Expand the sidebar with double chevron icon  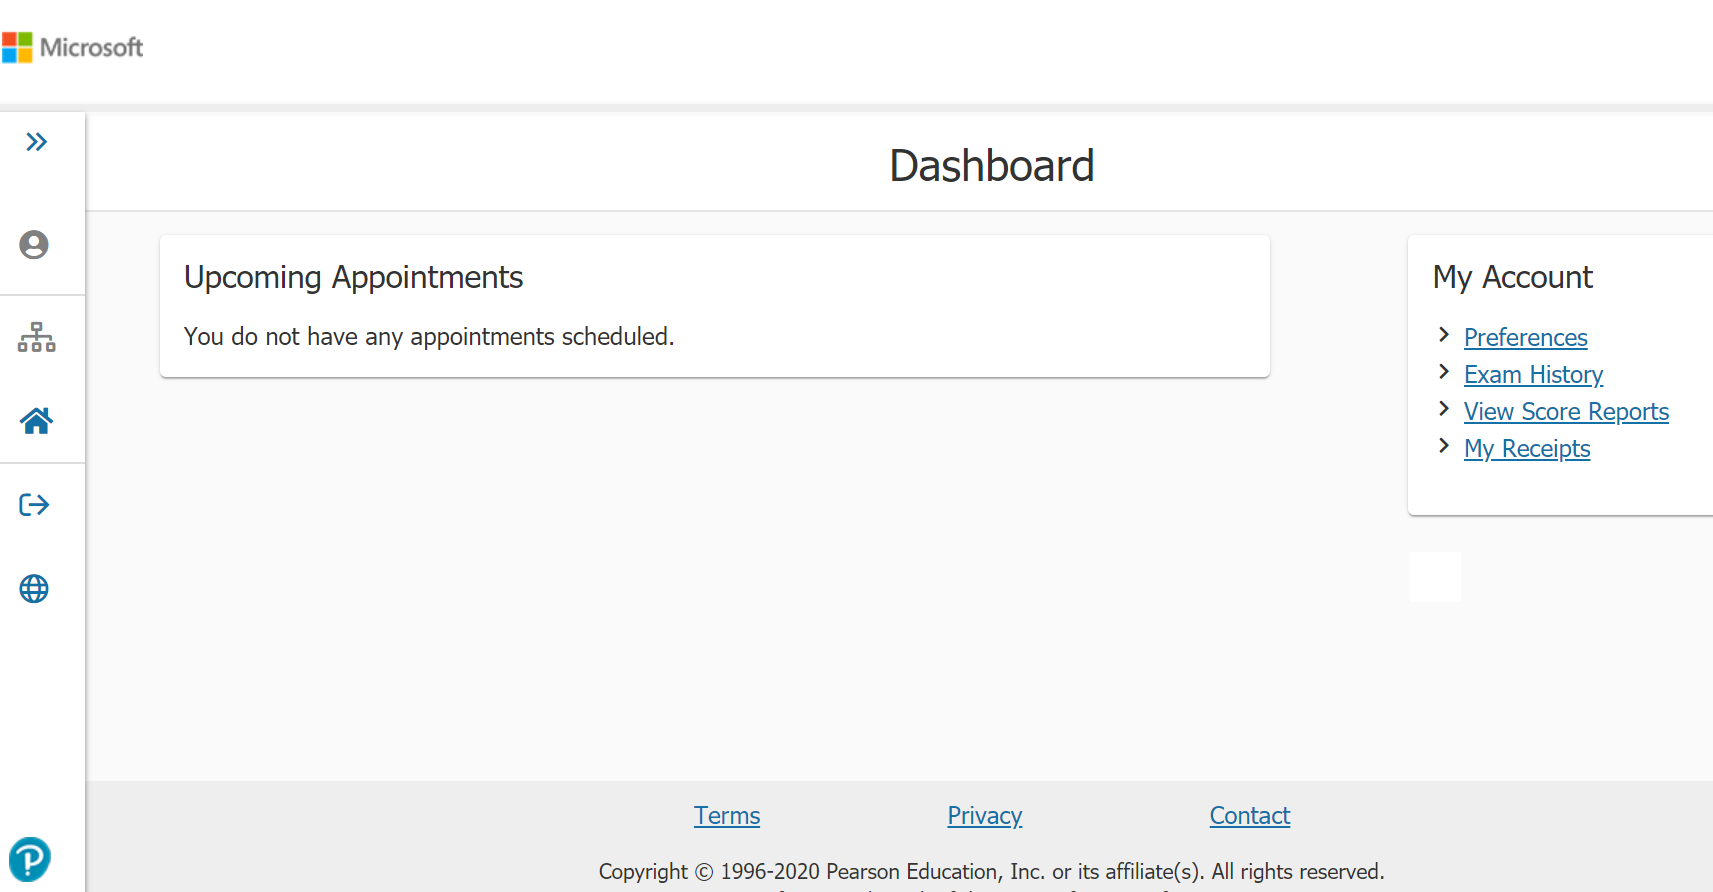tap(36, 142)
